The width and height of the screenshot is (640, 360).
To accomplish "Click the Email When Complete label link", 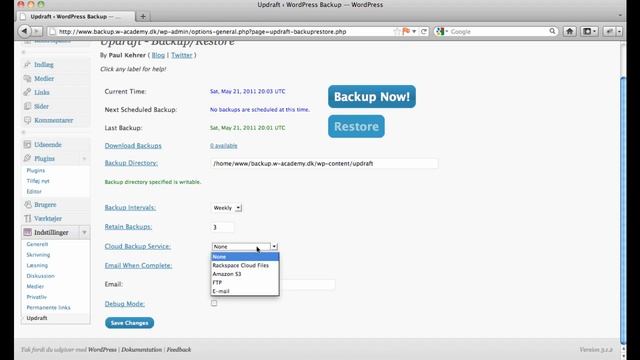I will 138,265.
